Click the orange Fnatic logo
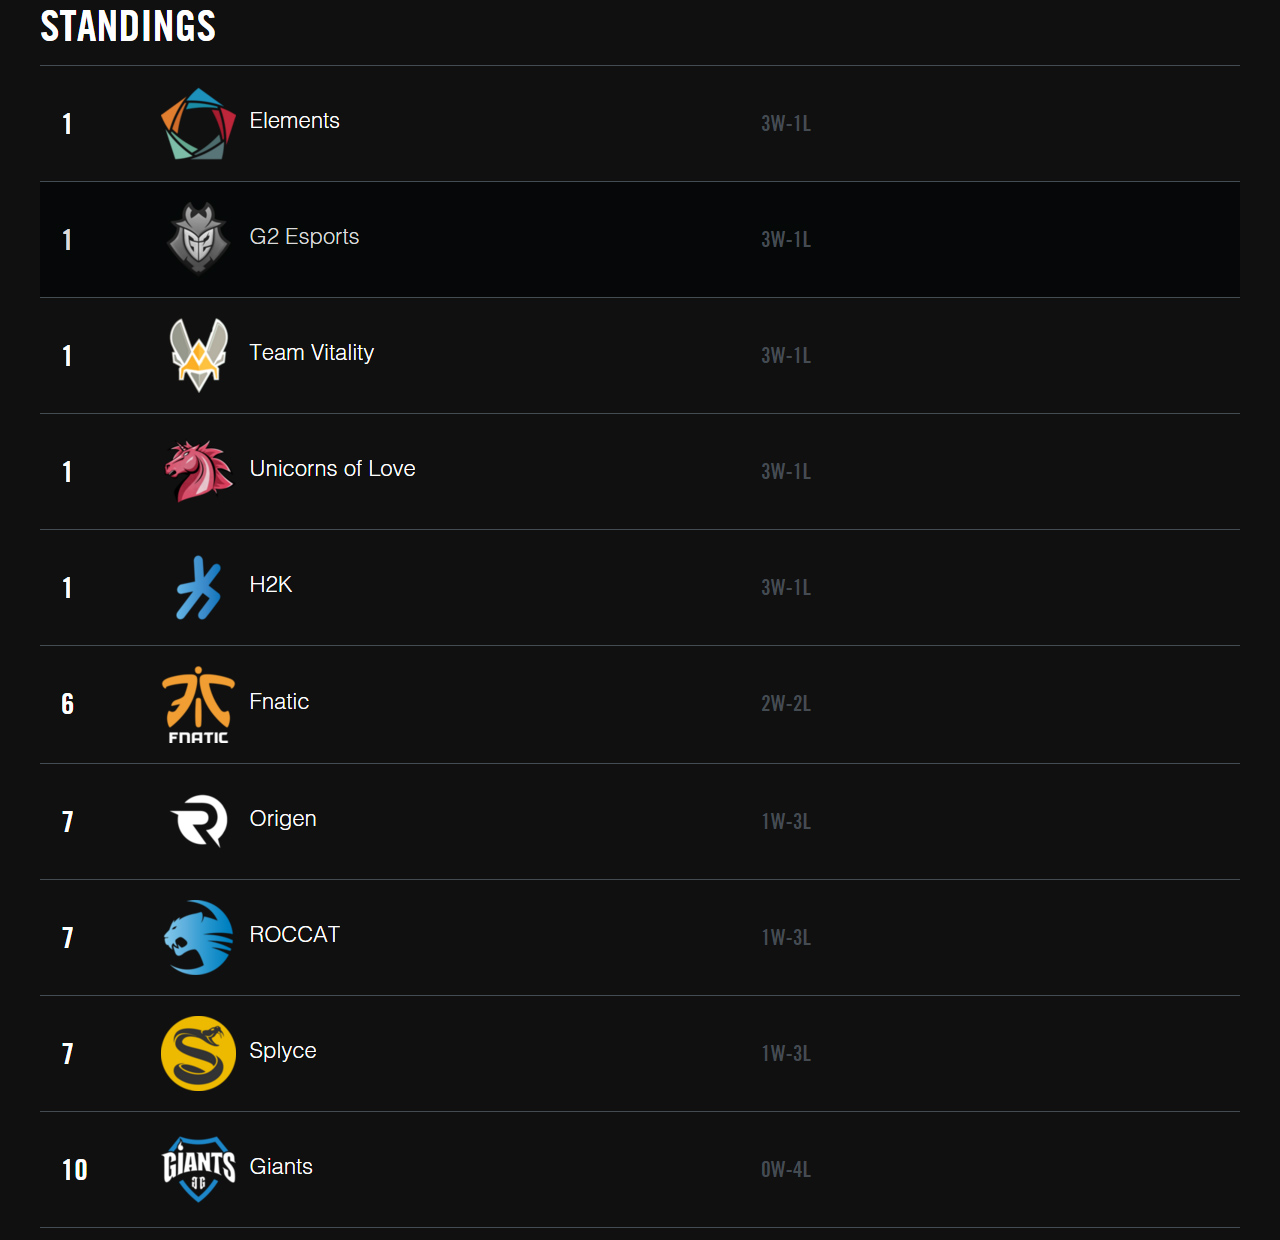 [198, 705]
